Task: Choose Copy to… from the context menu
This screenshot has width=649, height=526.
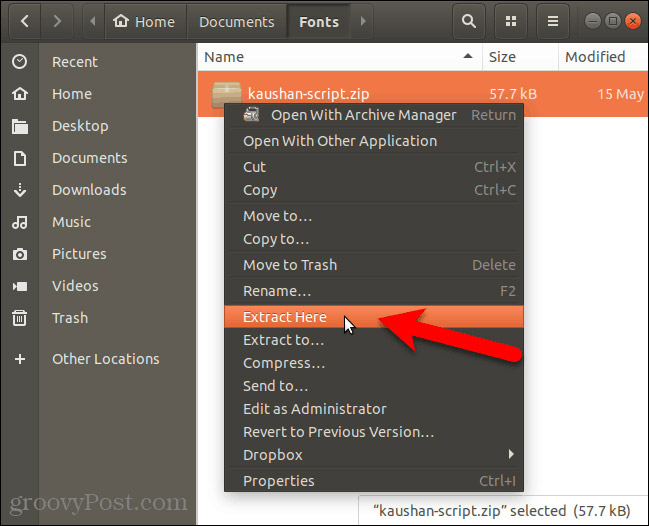Action: [x=374, y=239]
